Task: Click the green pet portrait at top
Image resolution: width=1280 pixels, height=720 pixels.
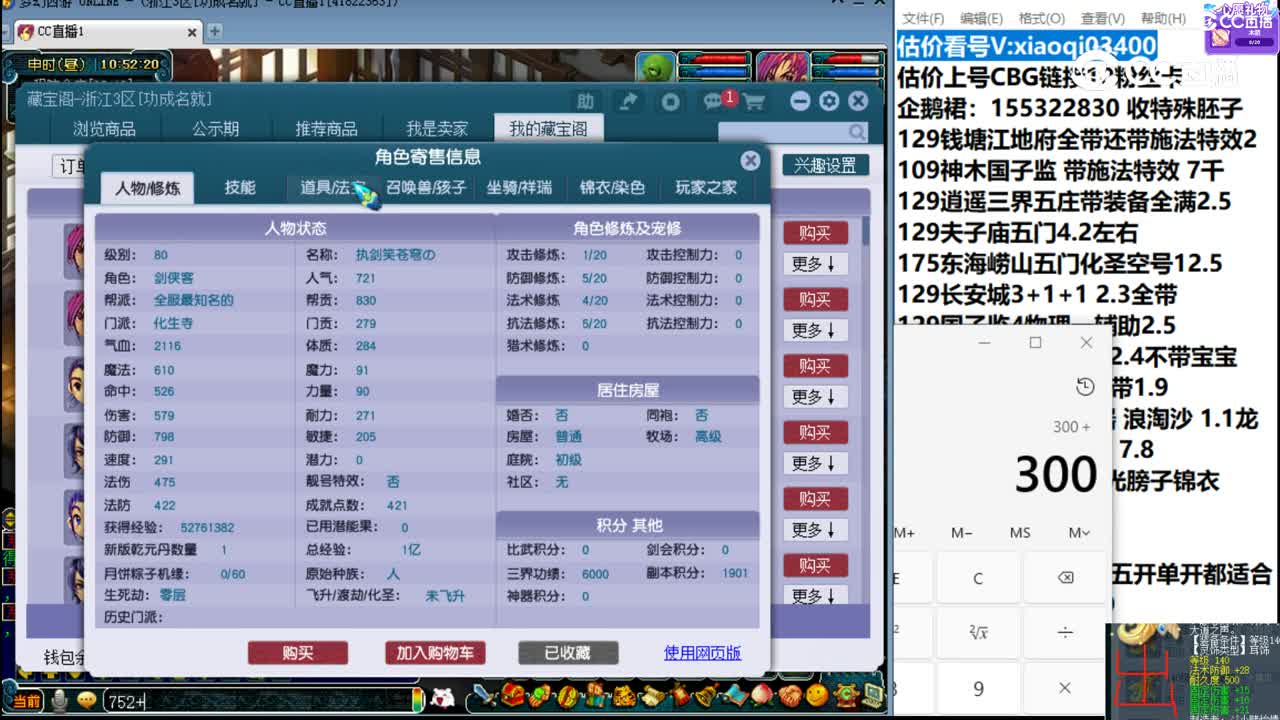Action: tap(655, 67)
